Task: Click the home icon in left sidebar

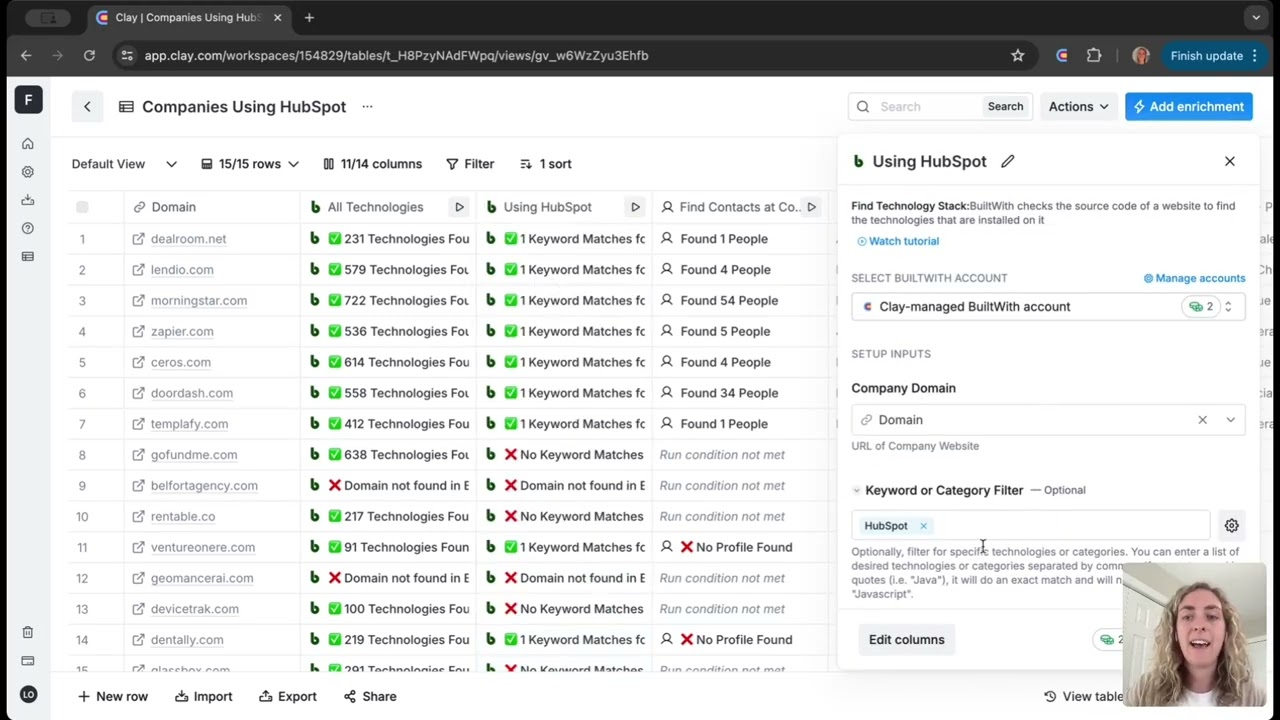Action: (28, 144)
